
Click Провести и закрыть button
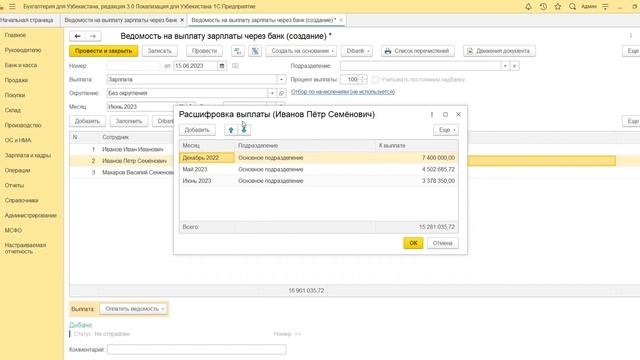point(104,51)
